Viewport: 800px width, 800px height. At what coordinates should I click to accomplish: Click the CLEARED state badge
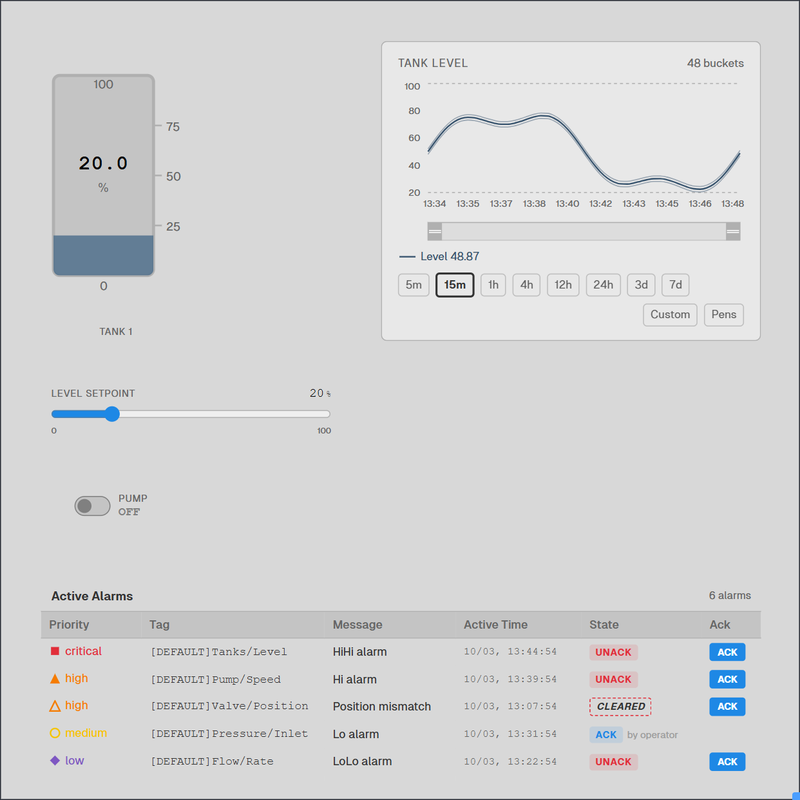tap(620, 707)
